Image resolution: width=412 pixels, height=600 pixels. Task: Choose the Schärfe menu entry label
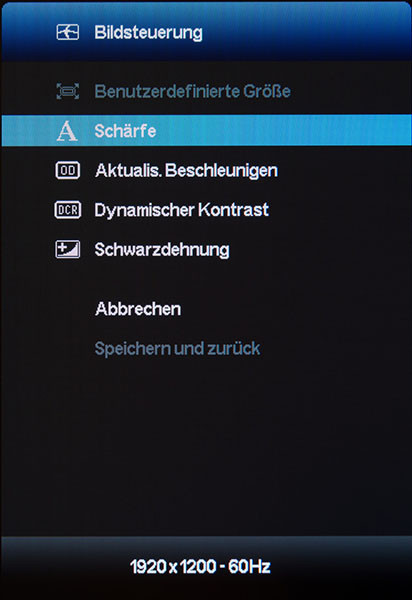click(x=125, y=131)
